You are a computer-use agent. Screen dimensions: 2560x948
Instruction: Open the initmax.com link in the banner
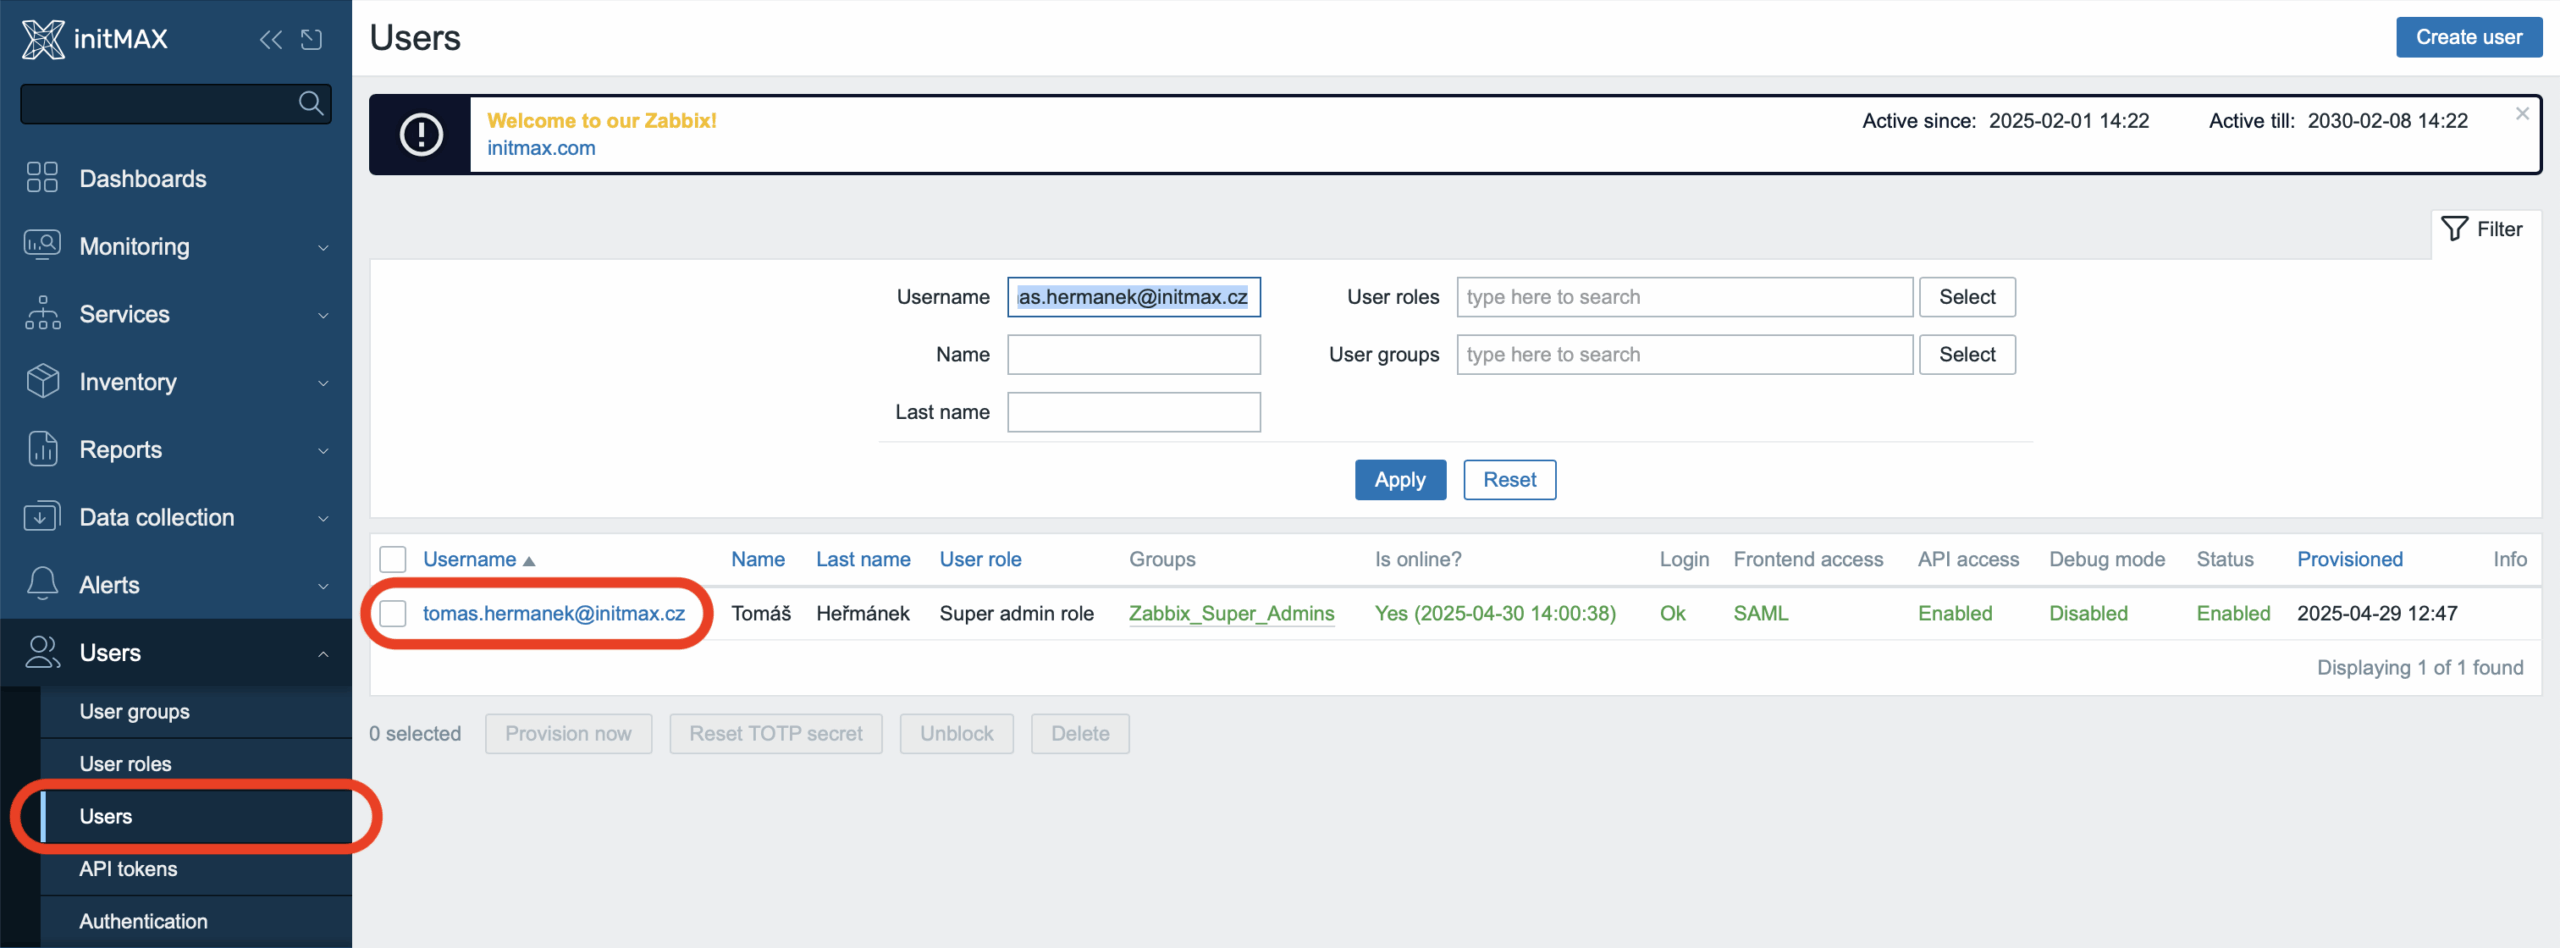pyautogui.click(x=541, y=148)
